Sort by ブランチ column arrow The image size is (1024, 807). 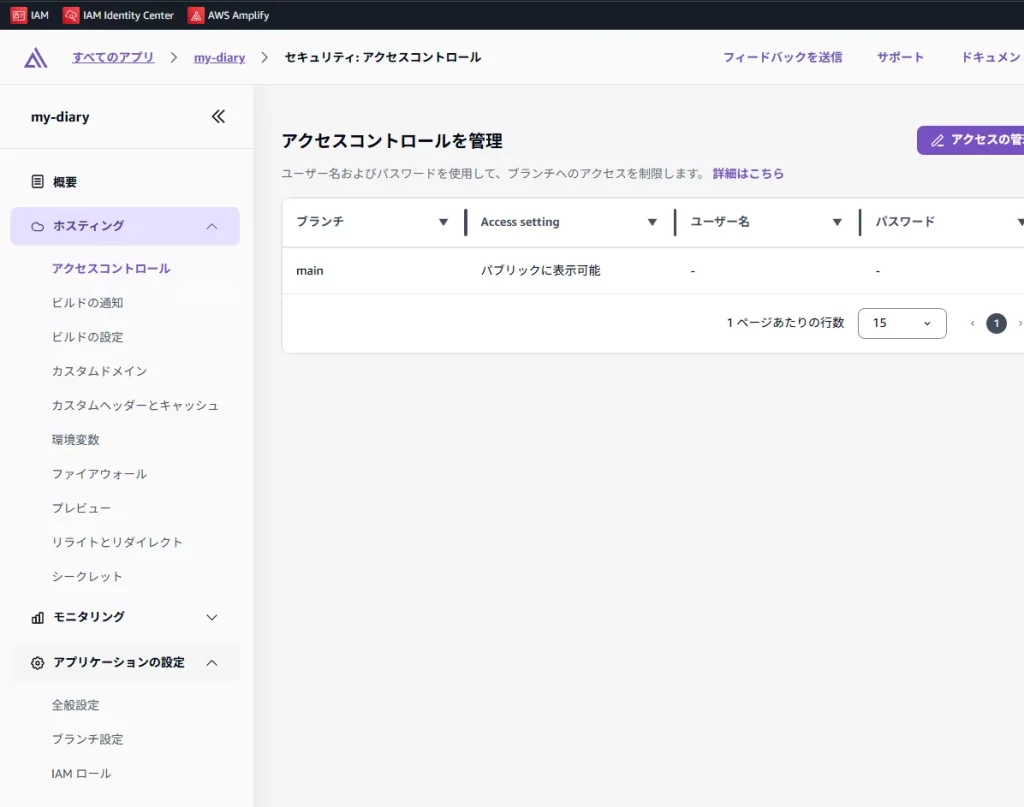pos(443,222)
